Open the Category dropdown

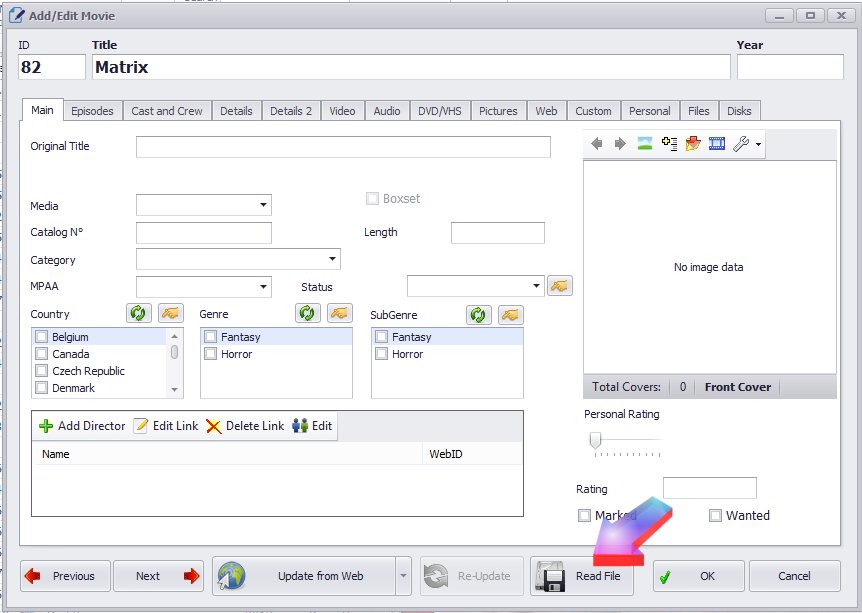pyautogui.click(x=333, y=259)
